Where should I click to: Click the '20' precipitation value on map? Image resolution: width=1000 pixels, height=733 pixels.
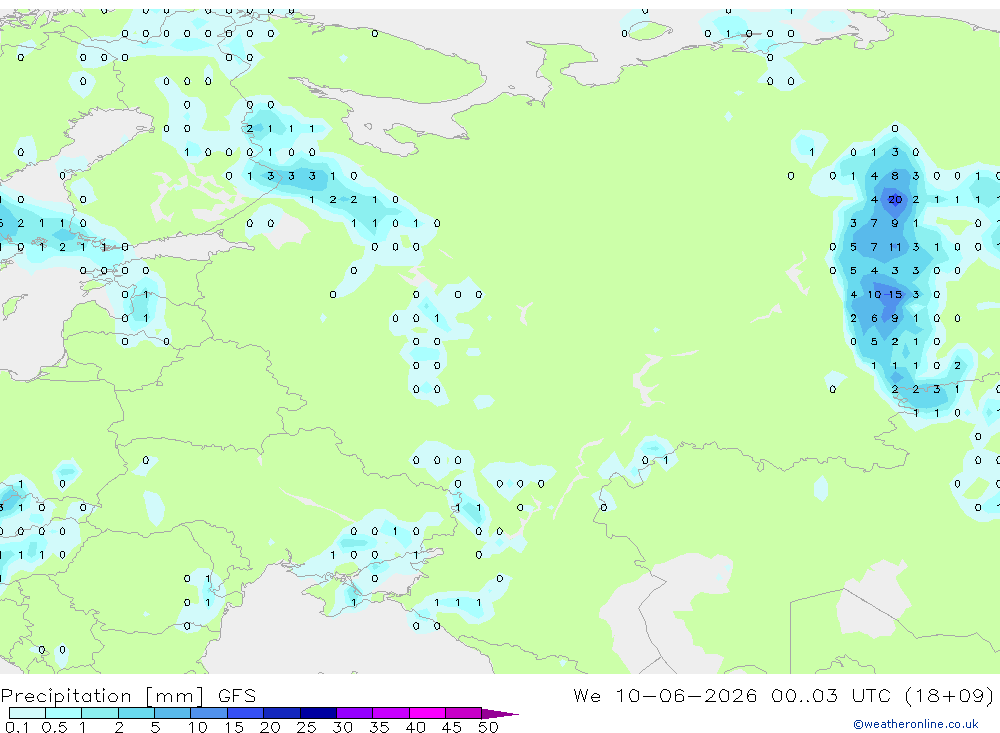[x=895, y=200]
